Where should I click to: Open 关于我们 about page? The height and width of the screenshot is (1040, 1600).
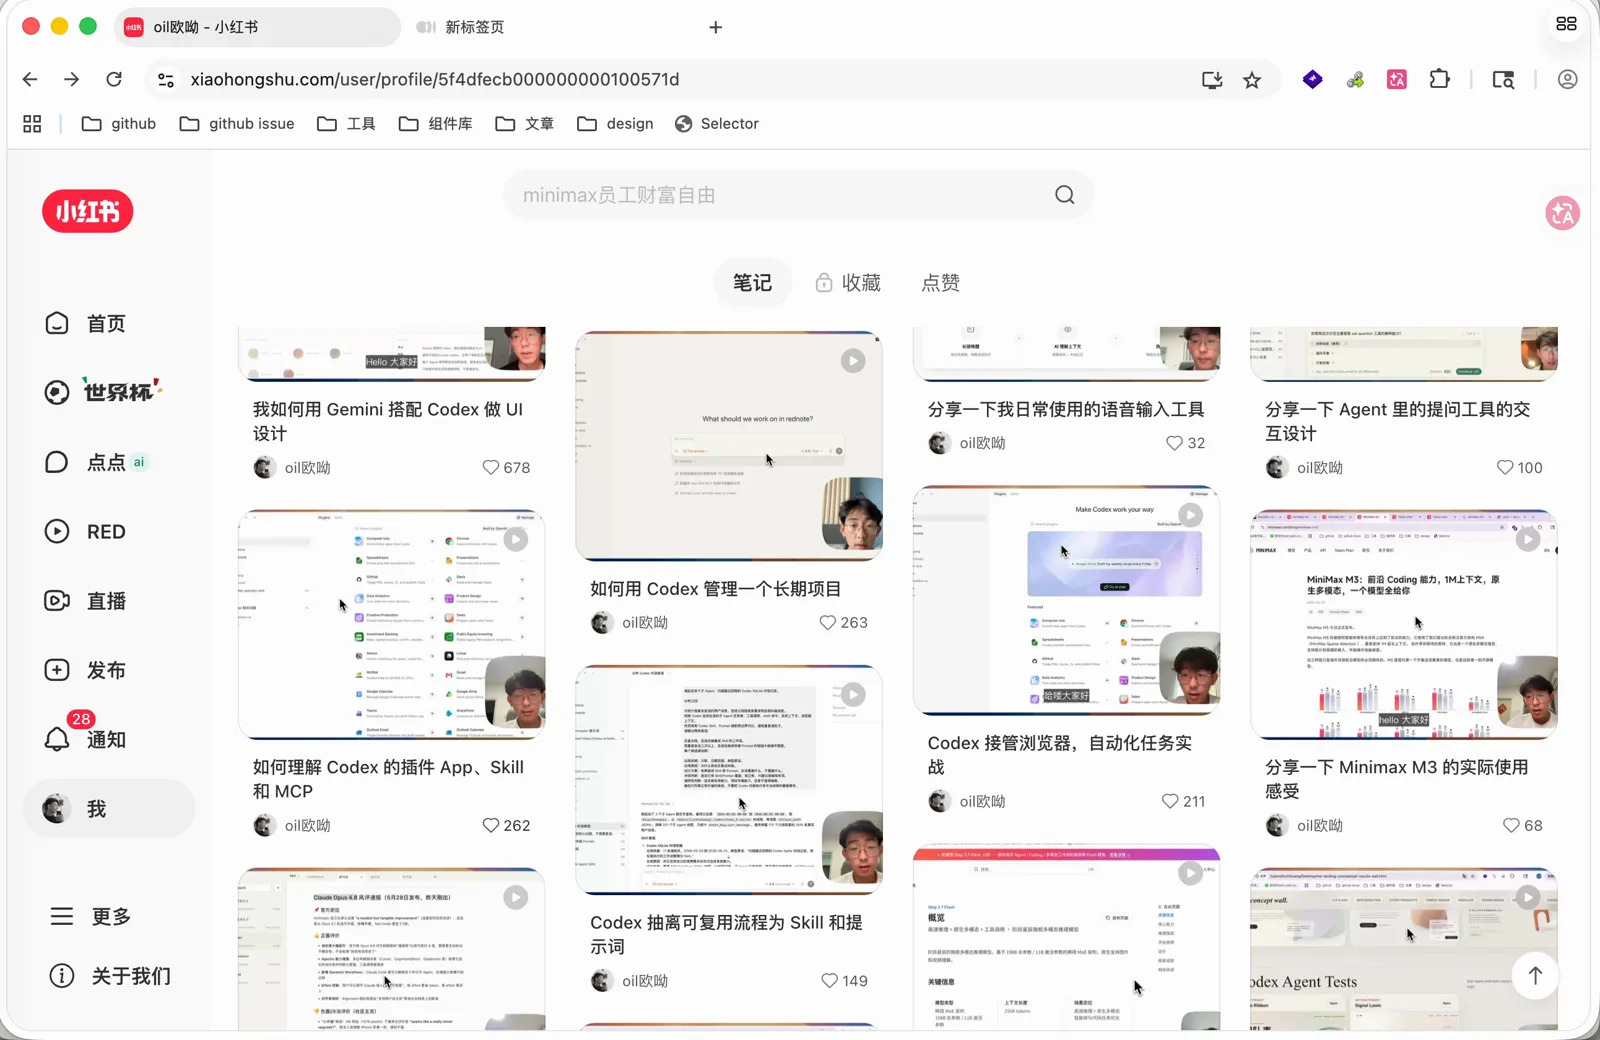[108, 975]
